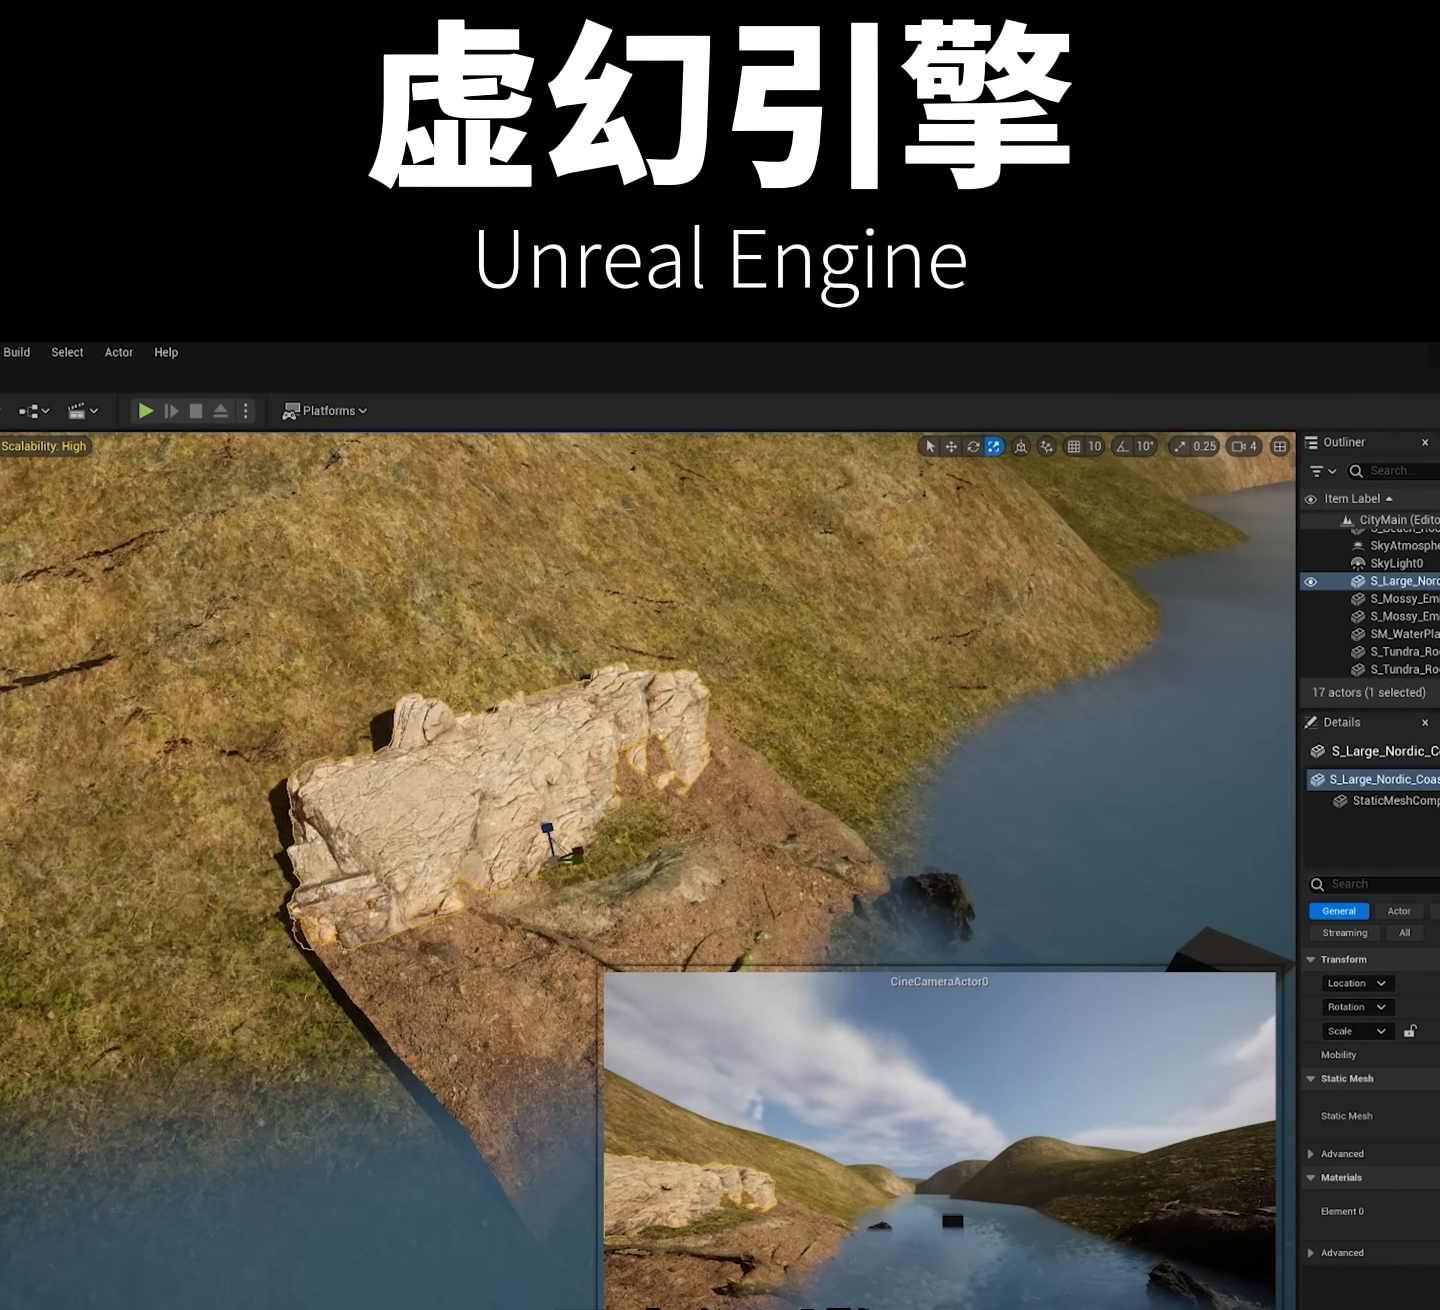Stop the play session
This screenshot has height=1310, width=1440.
[196, 411]
